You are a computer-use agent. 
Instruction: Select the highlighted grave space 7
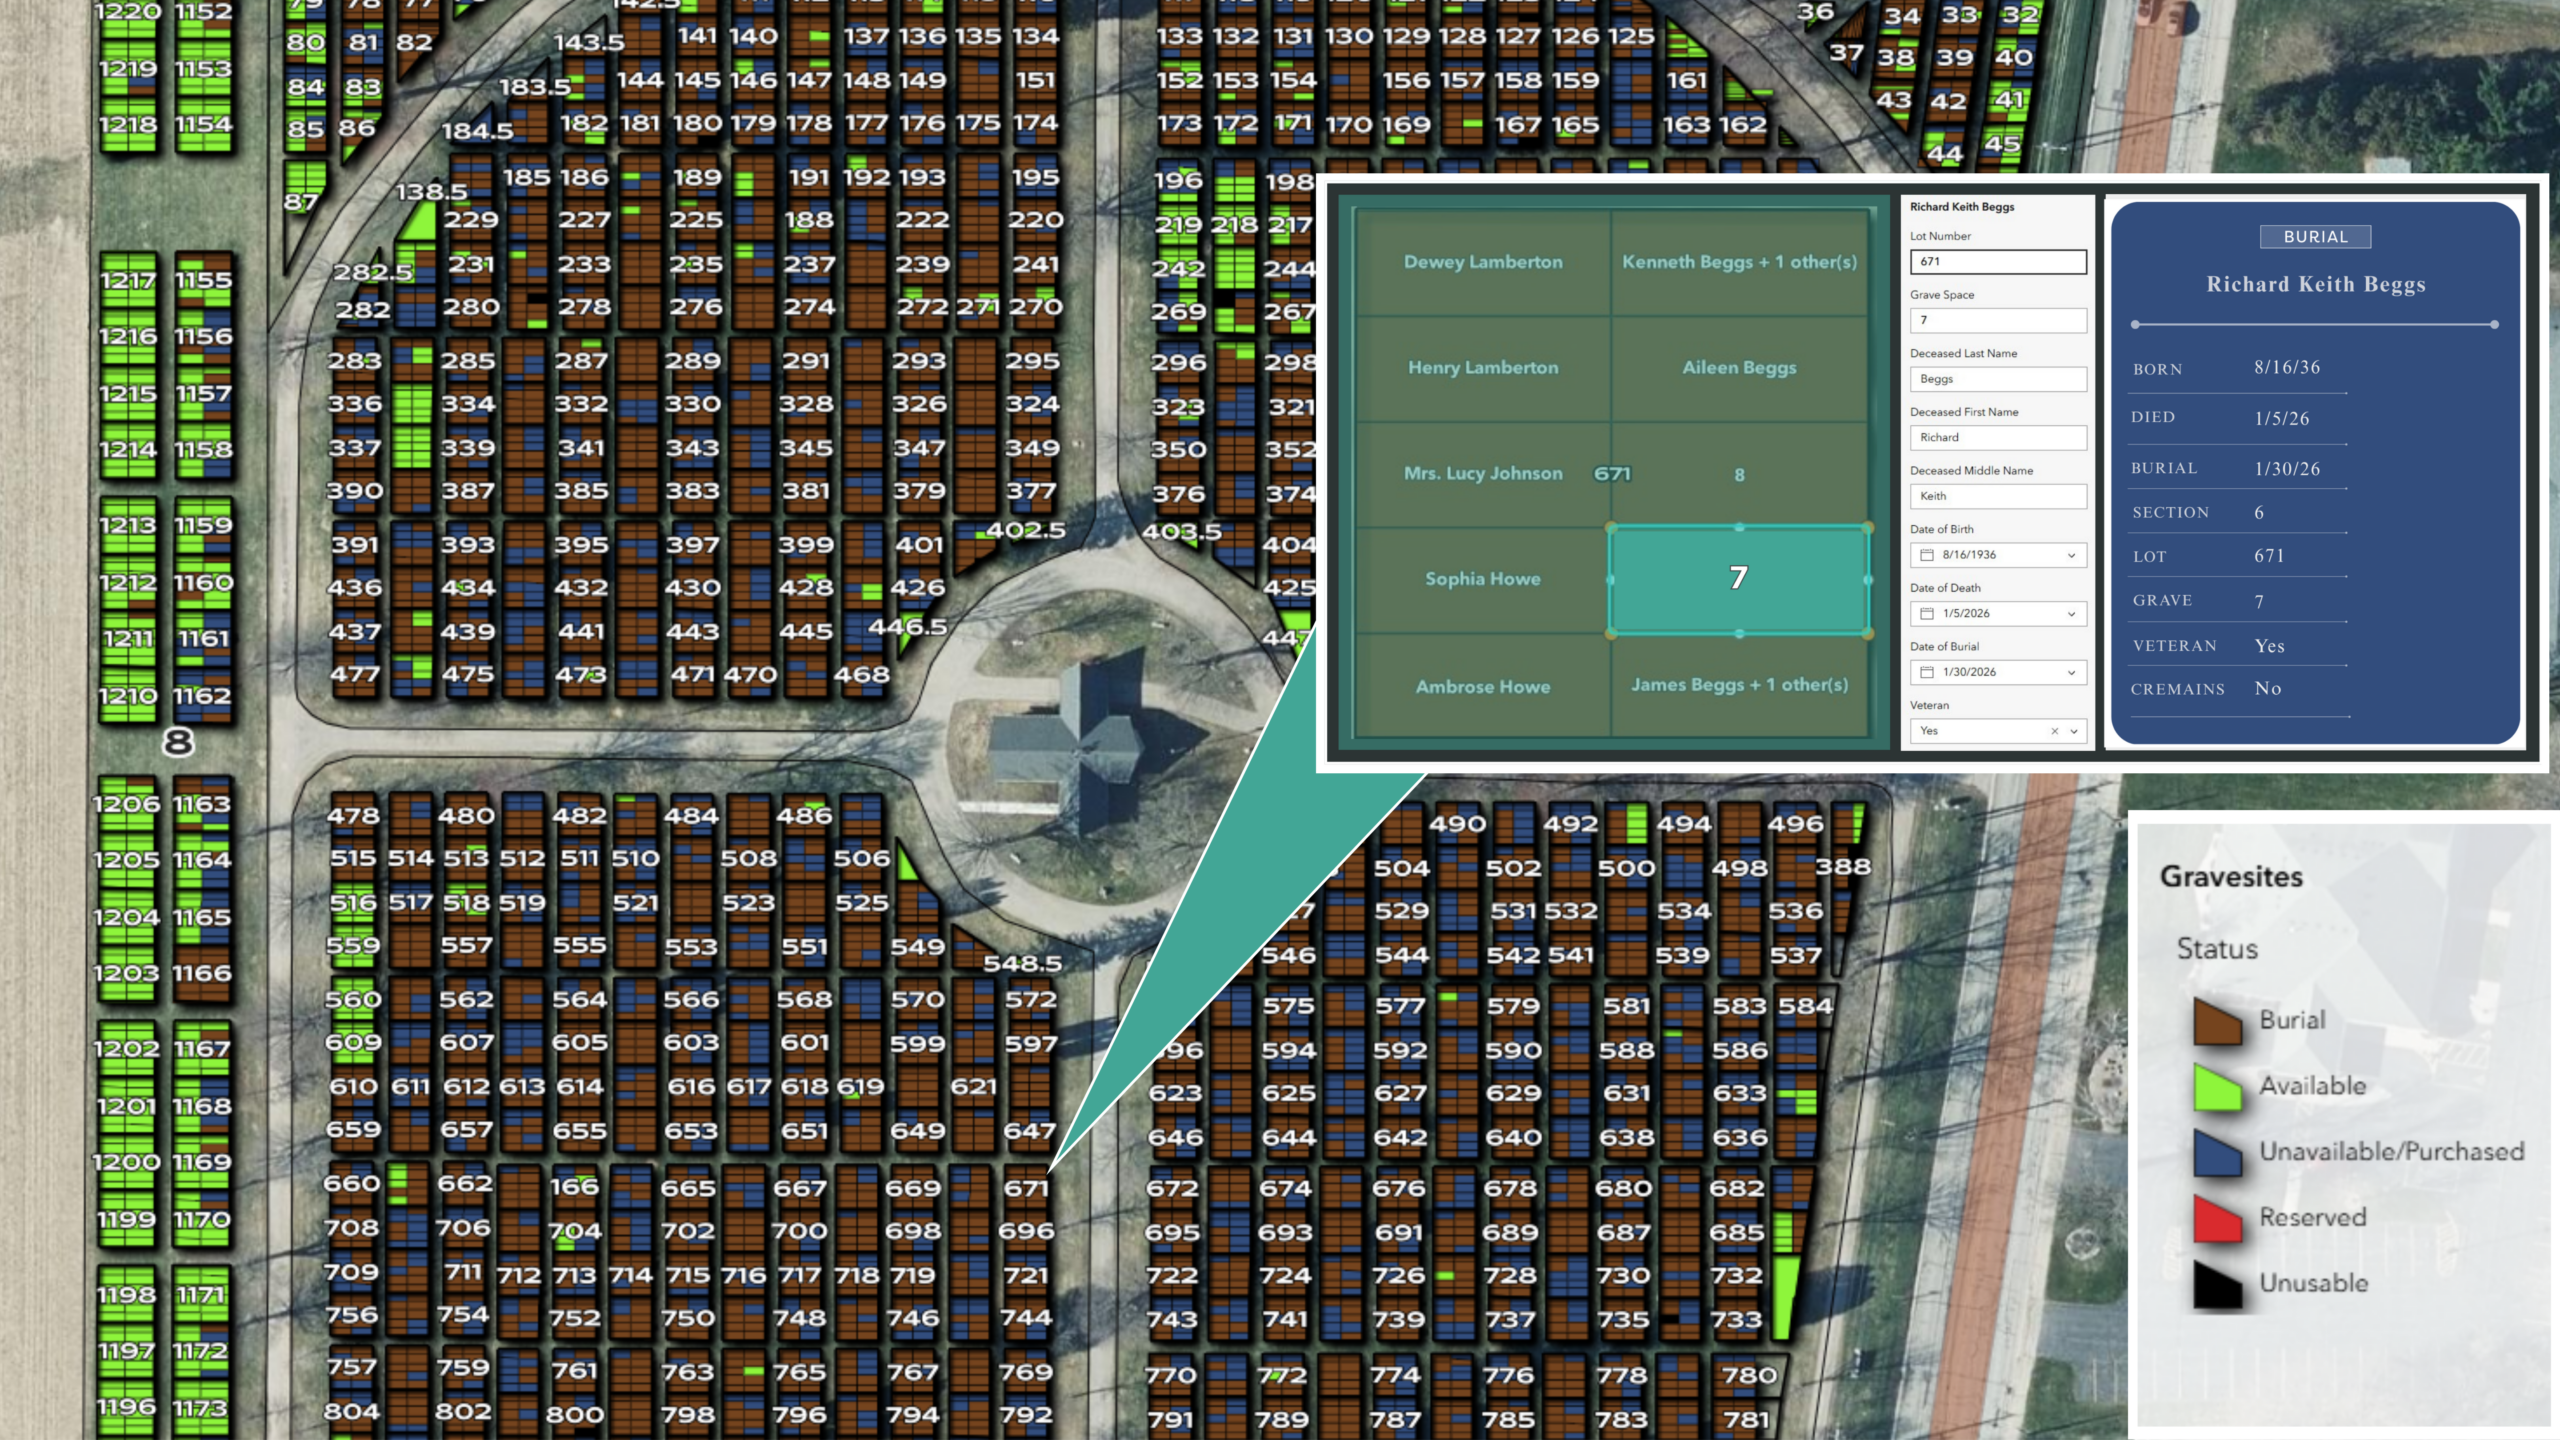point(1739,579)
